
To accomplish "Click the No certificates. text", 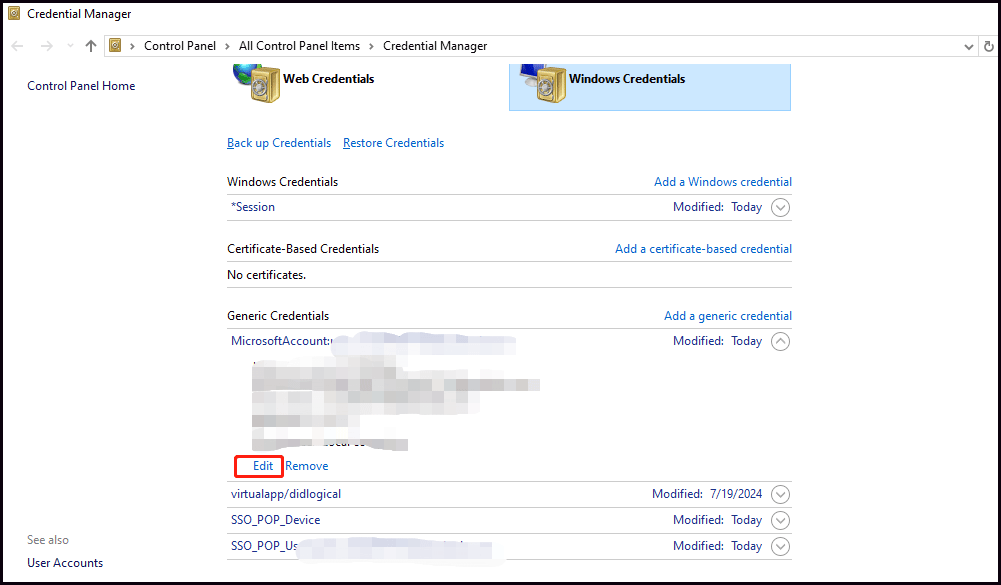I will click(x=266, y=275).
